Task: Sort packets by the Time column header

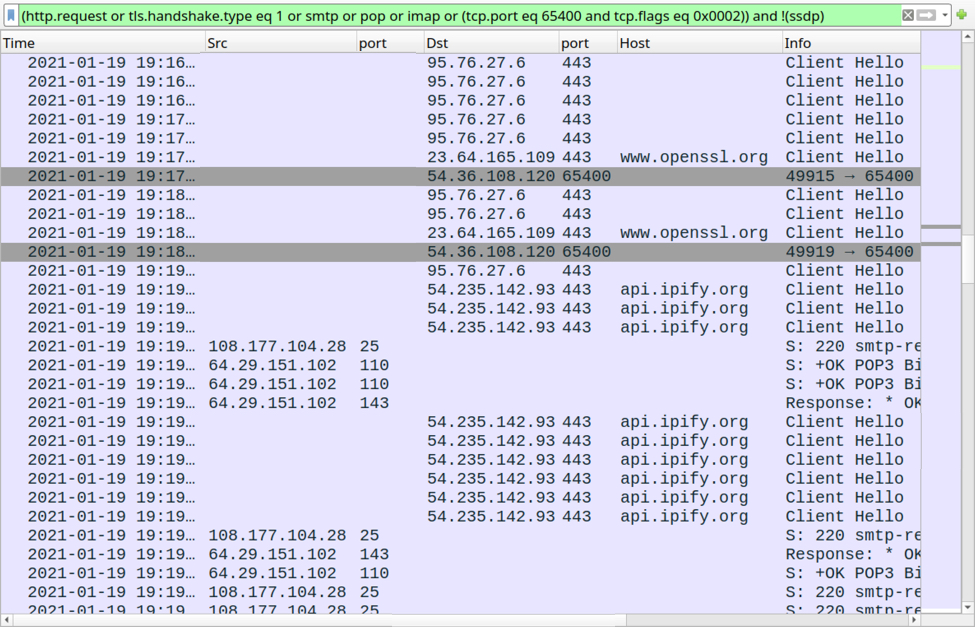Action: 100,43
